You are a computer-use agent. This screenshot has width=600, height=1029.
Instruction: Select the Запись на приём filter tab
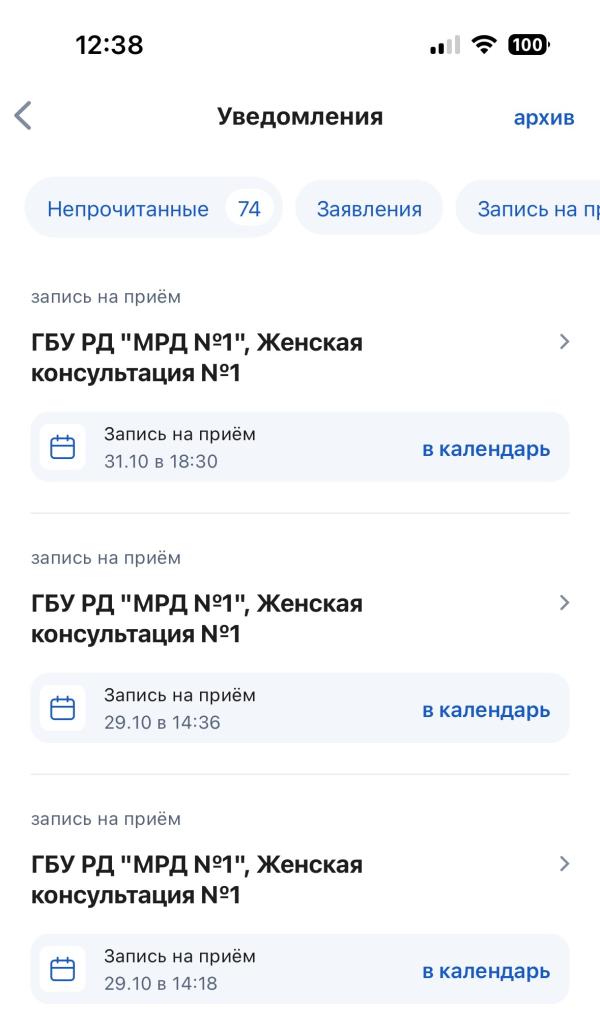point(530,209)
